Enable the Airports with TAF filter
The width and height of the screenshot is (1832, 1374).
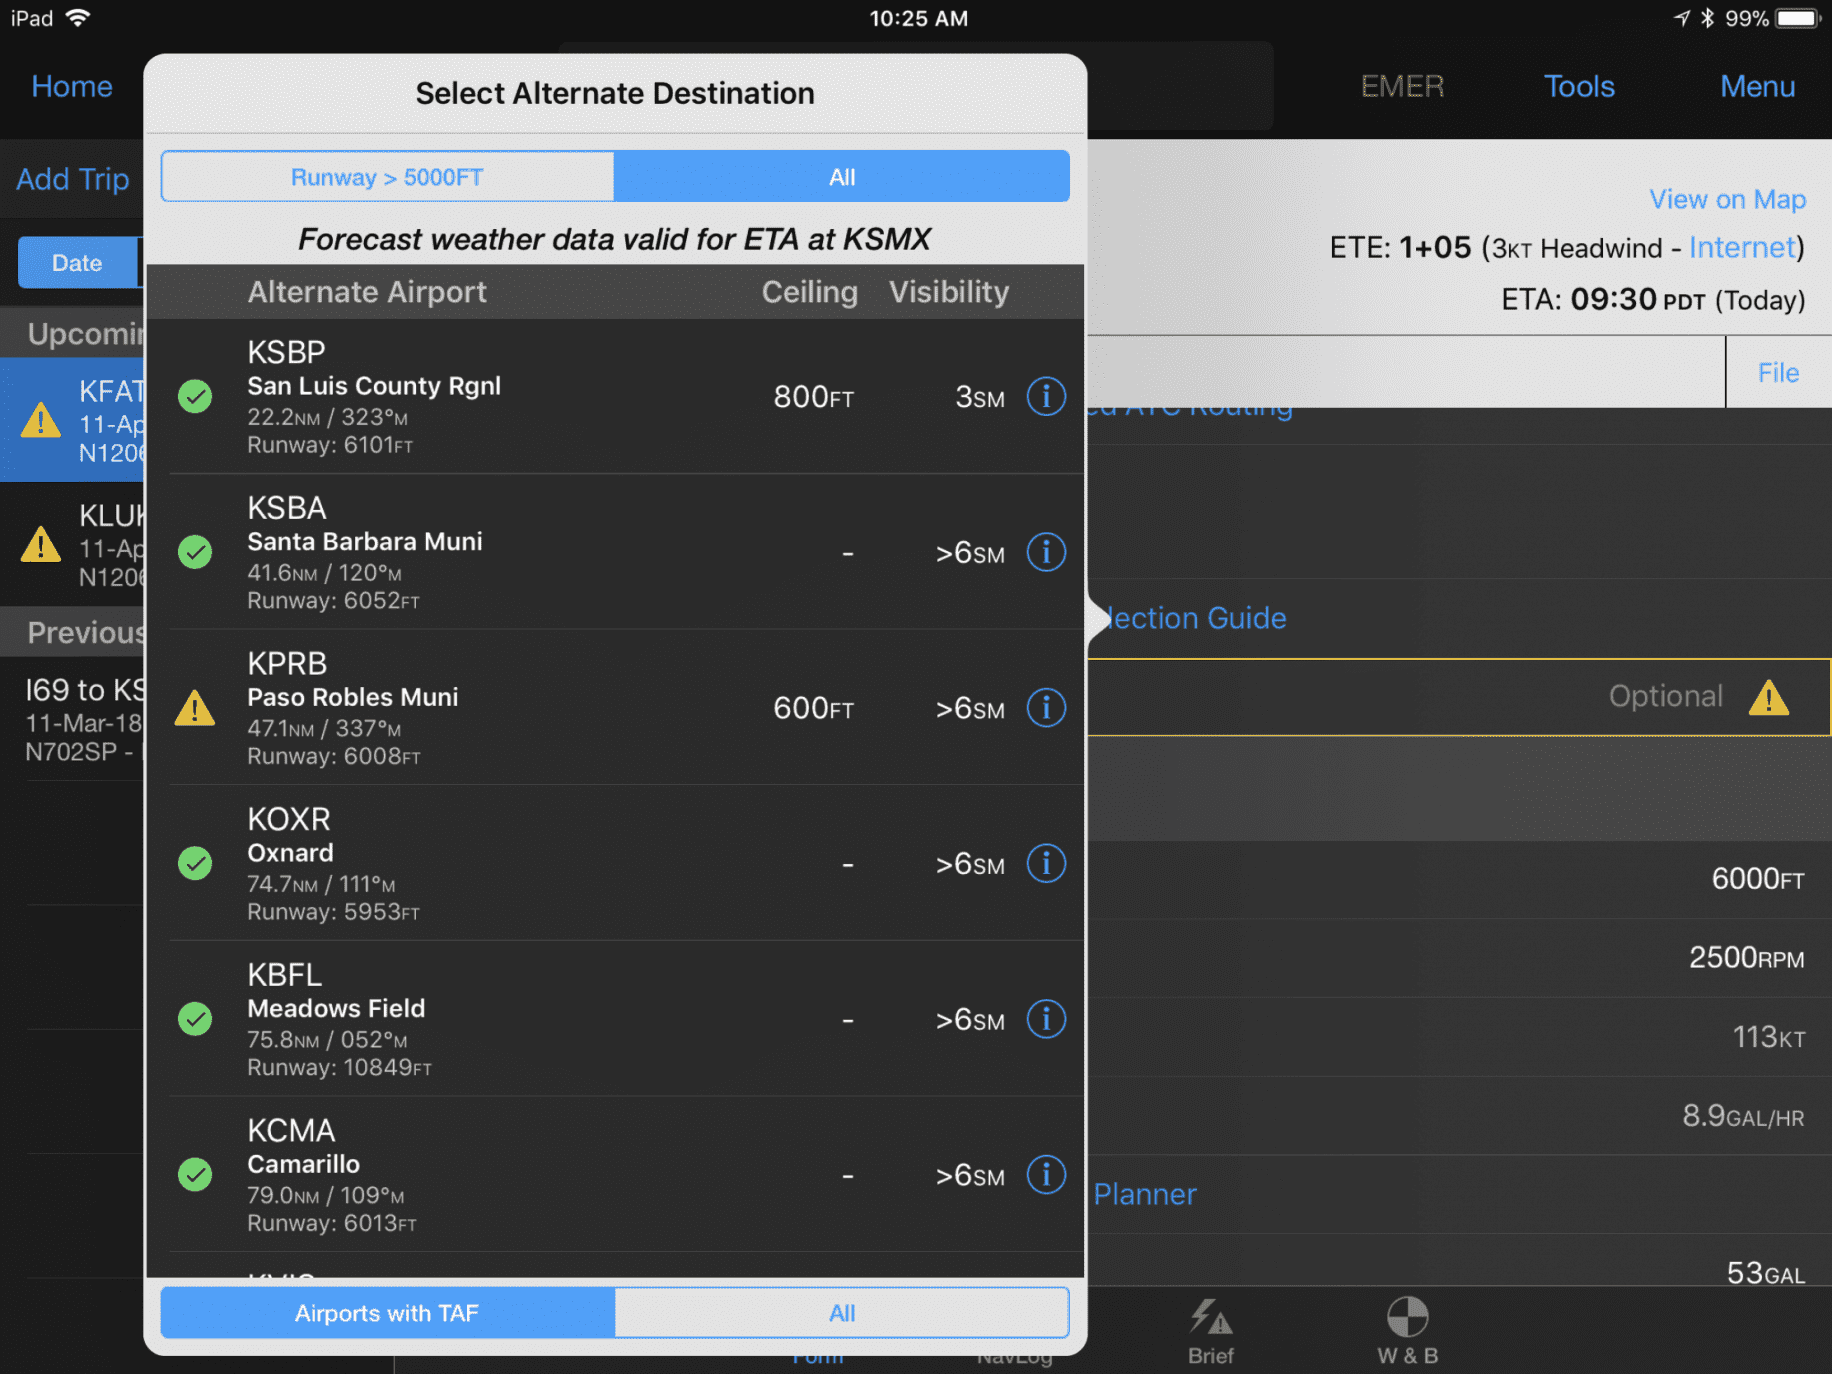[x=387, y=1313]
